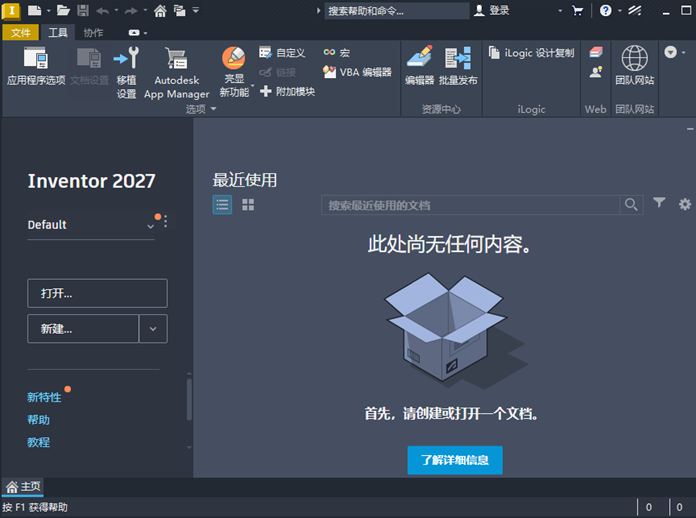The height and width of the screenshot is (518, 696).
Task: Switch recent documents to tile grid view
Action: 248,205
